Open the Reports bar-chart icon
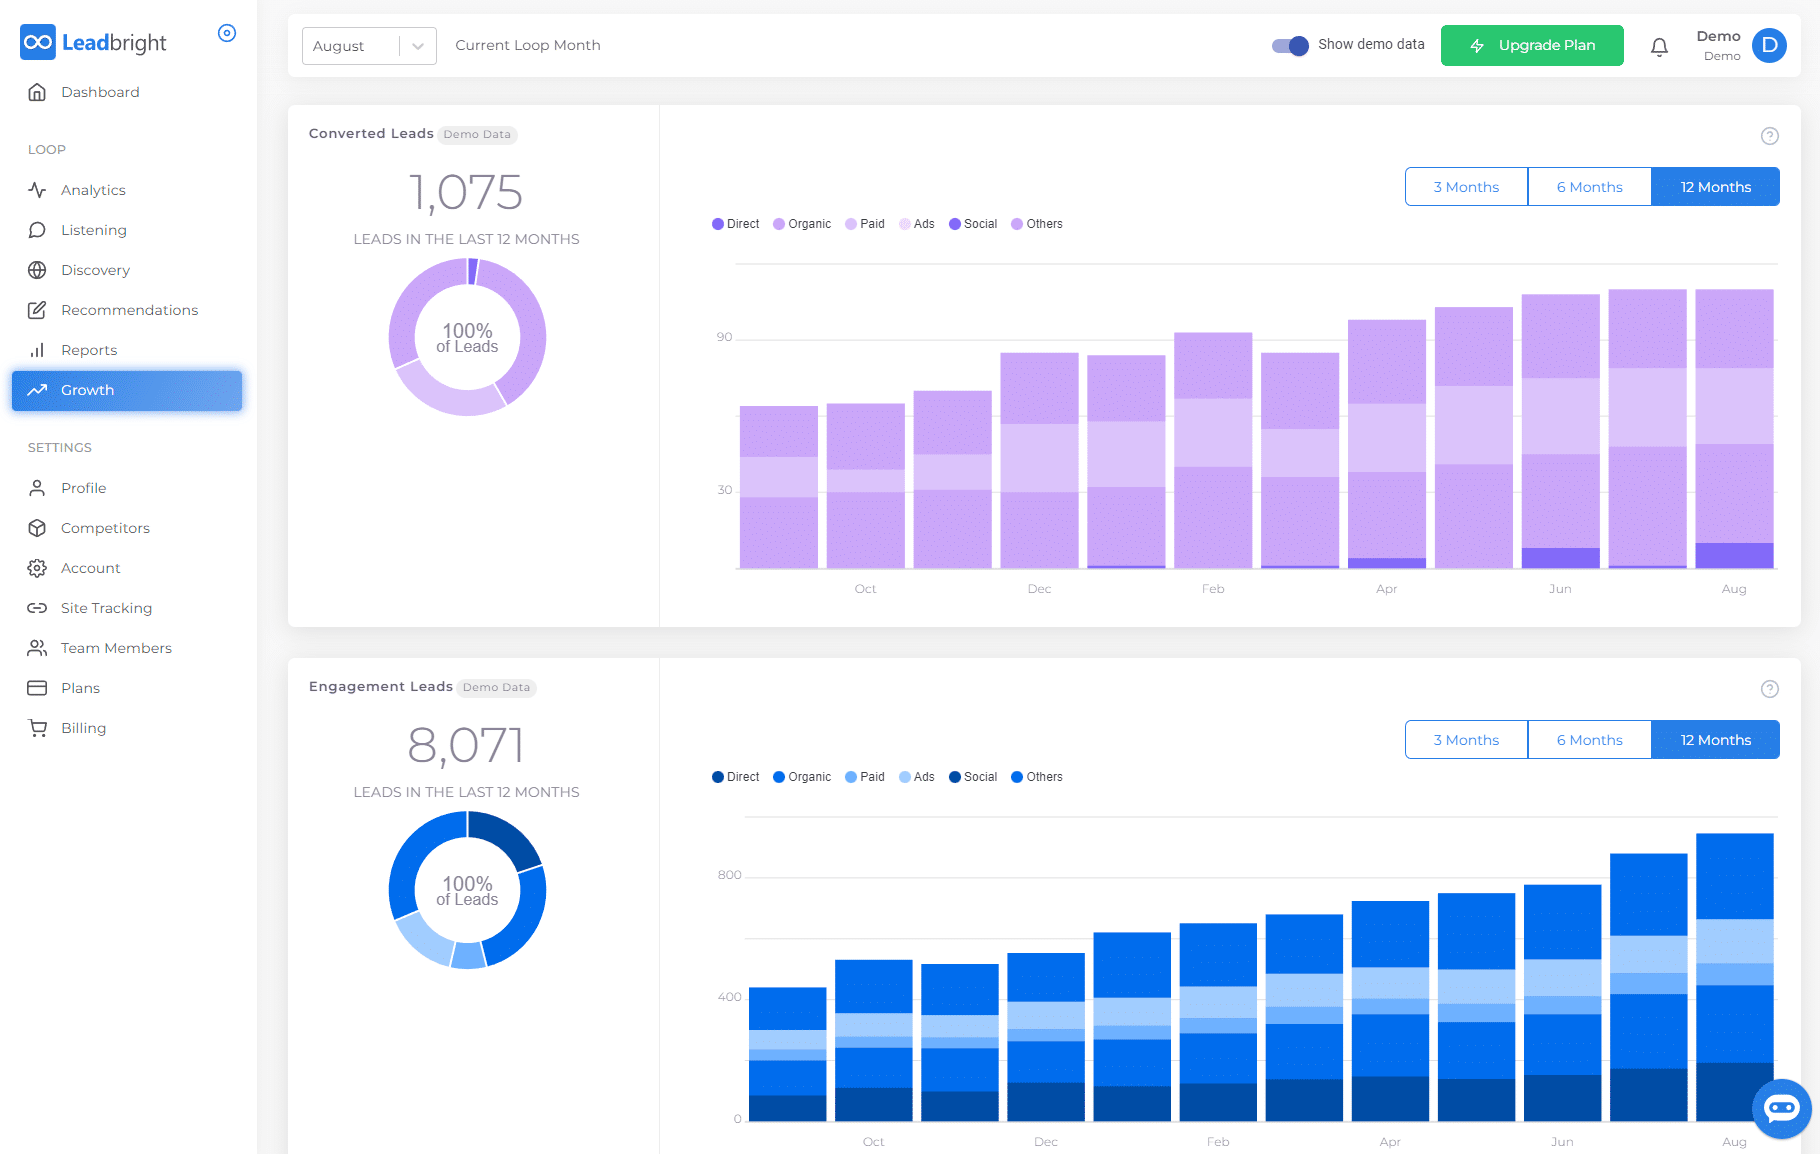The height and width of the screenshot is (1154, 1820). point(37,350)
